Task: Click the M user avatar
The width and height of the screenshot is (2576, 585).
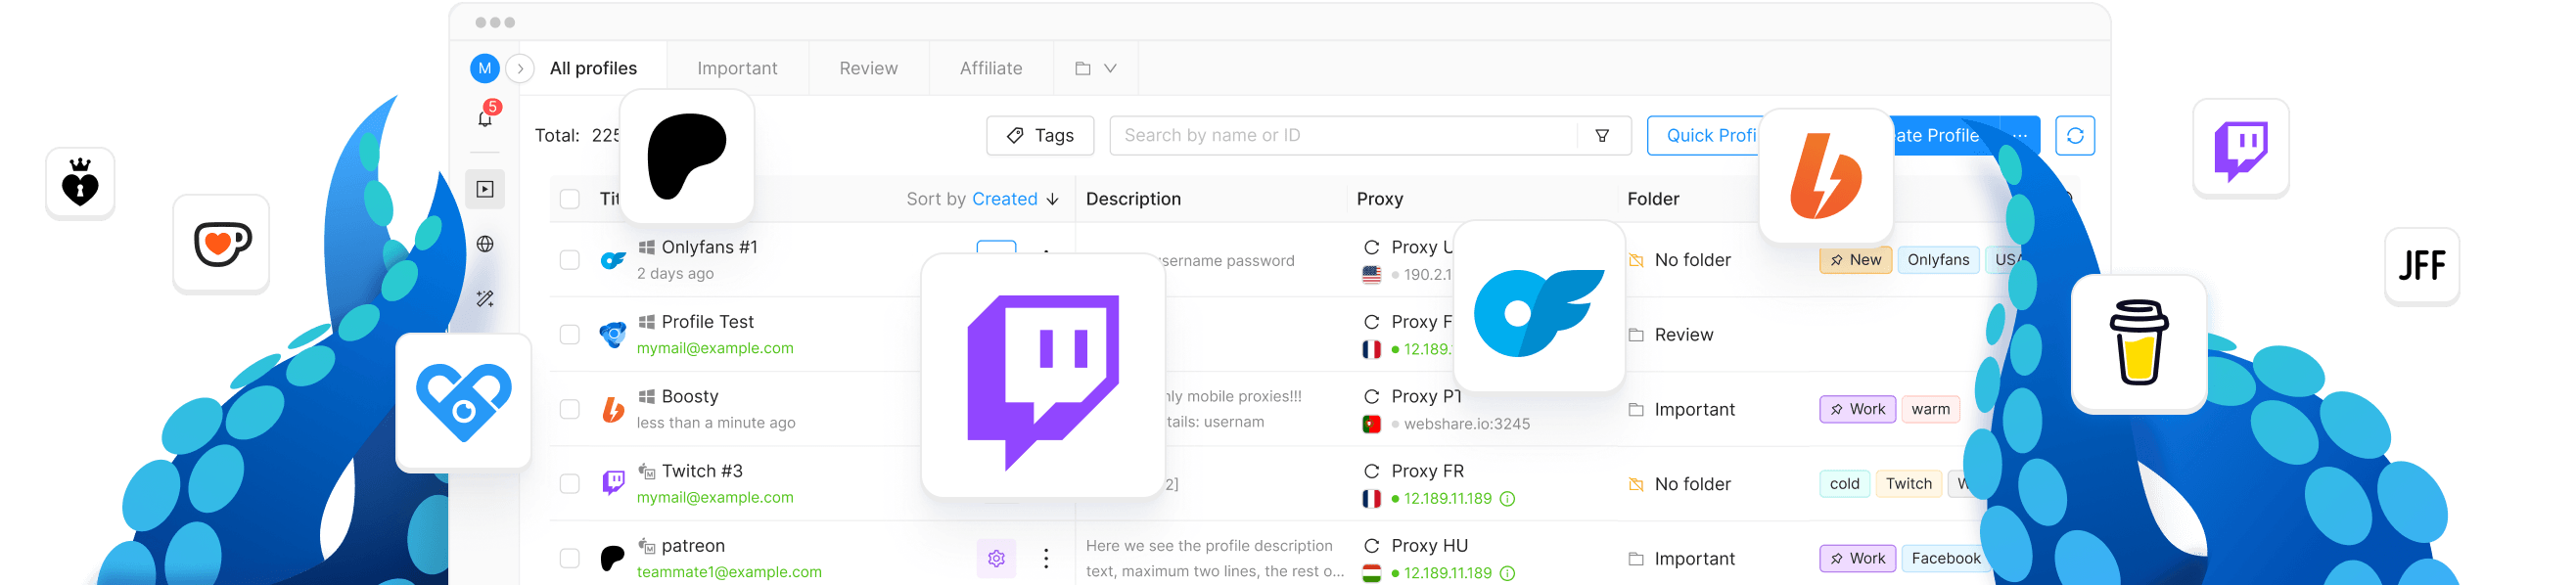Action: (x=484, y=68)
